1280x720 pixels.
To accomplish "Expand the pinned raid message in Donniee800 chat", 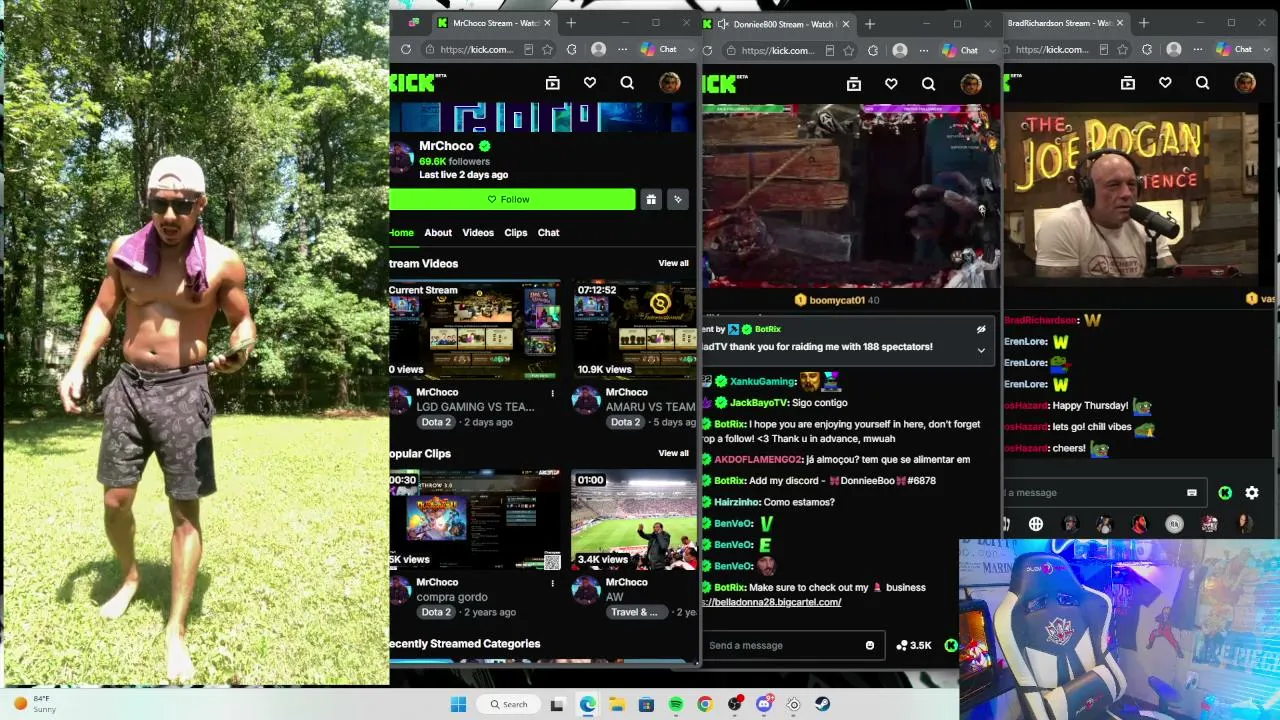I will pyautogui.click(x=981, y=350).
